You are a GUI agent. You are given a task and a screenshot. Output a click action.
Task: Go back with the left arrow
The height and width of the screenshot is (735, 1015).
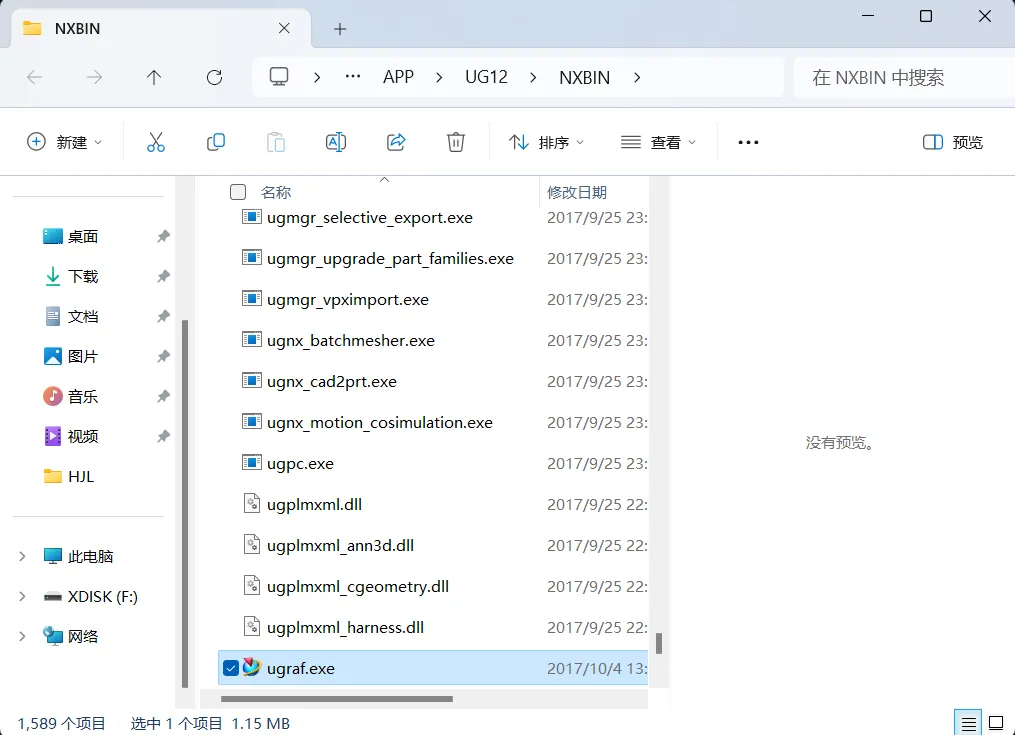click(34, 78)
